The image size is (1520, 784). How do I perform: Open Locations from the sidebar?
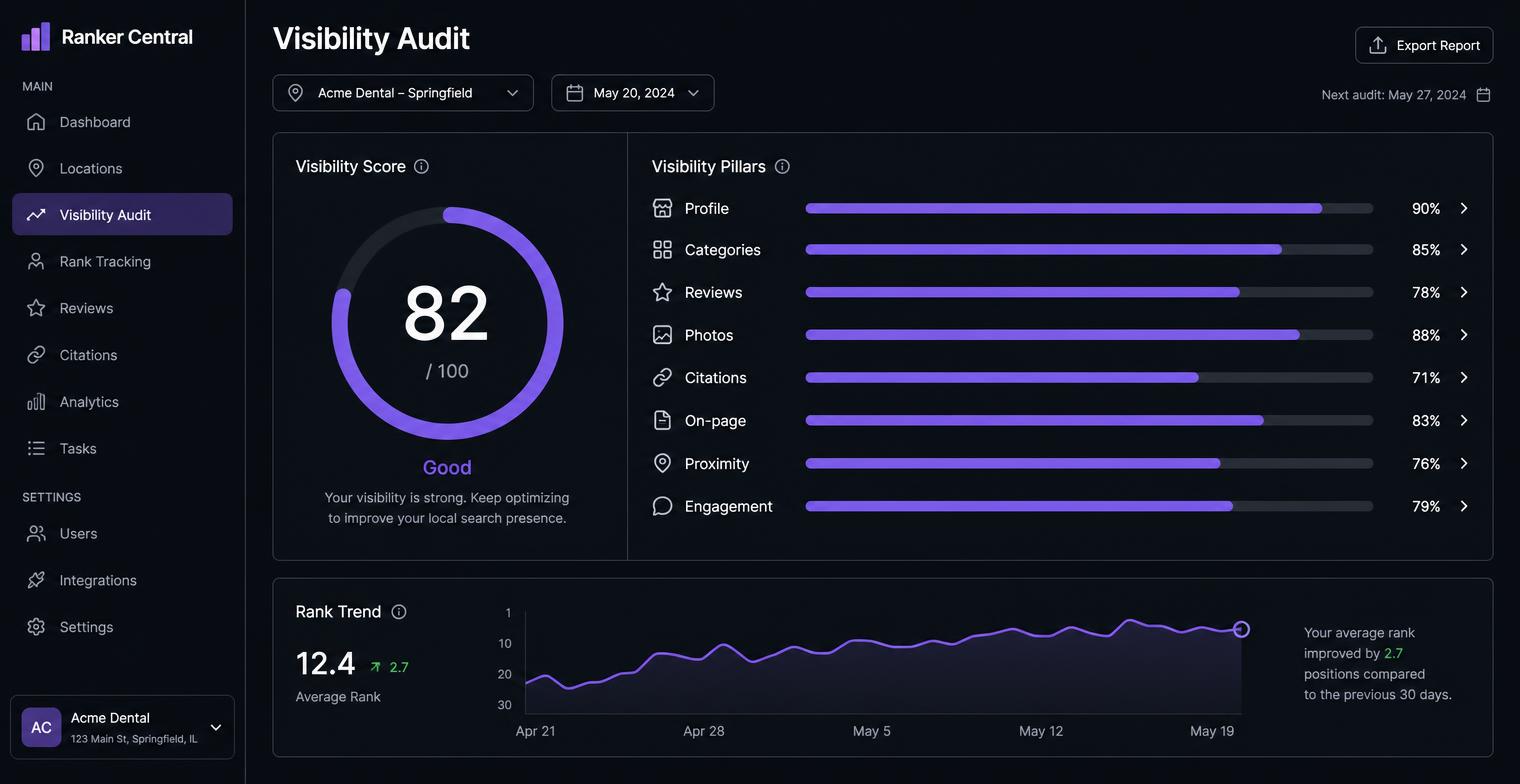tap(122, 168)
